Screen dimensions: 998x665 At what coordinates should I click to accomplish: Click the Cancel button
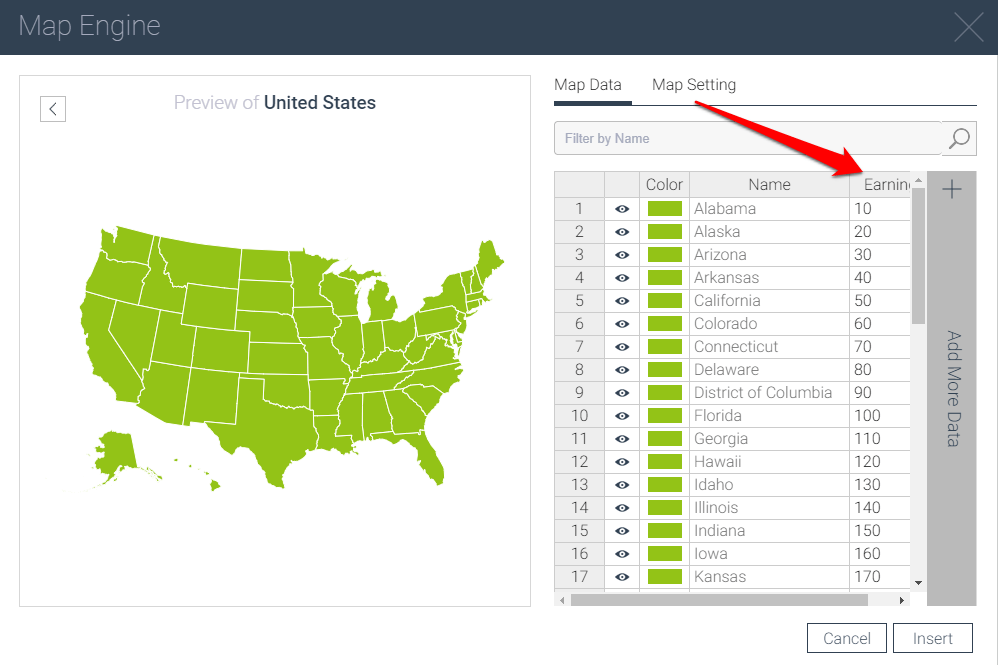pos(846,638)
